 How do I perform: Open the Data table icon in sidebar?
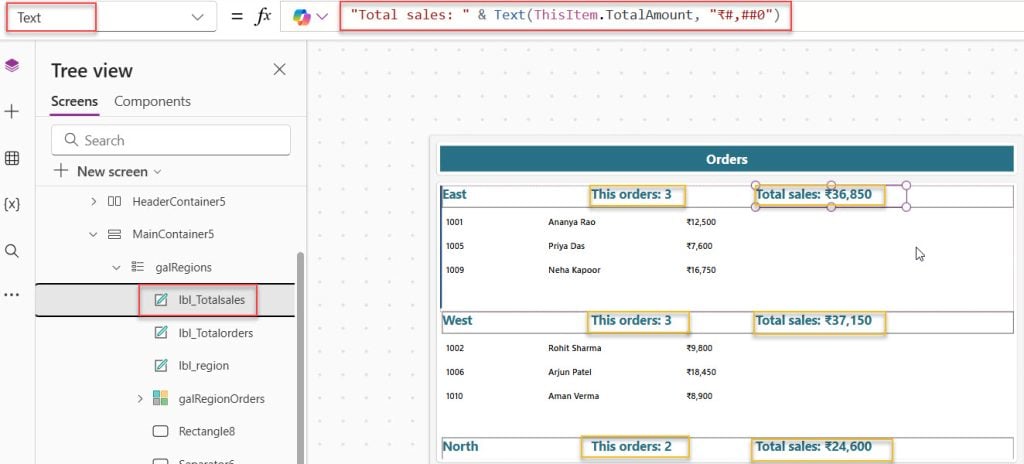pyautogui.click(x=12, y=158)
